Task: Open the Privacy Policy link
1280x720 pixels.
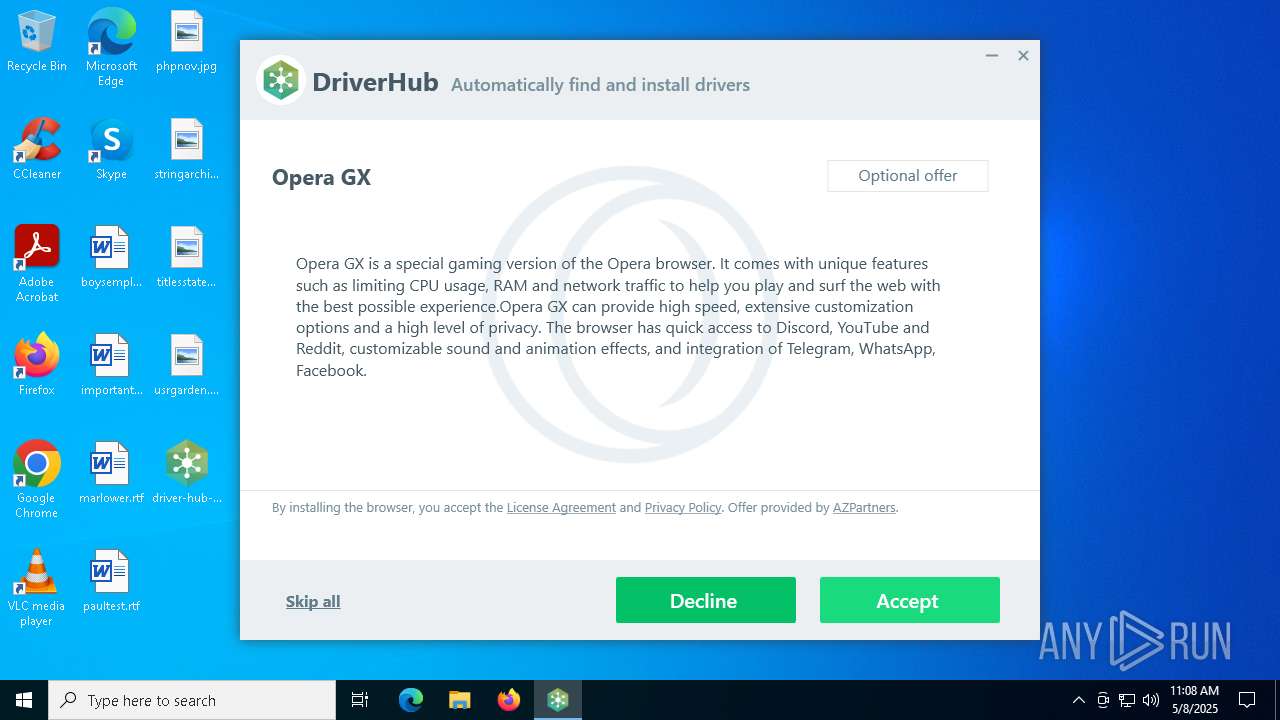Action: (683, 507)
